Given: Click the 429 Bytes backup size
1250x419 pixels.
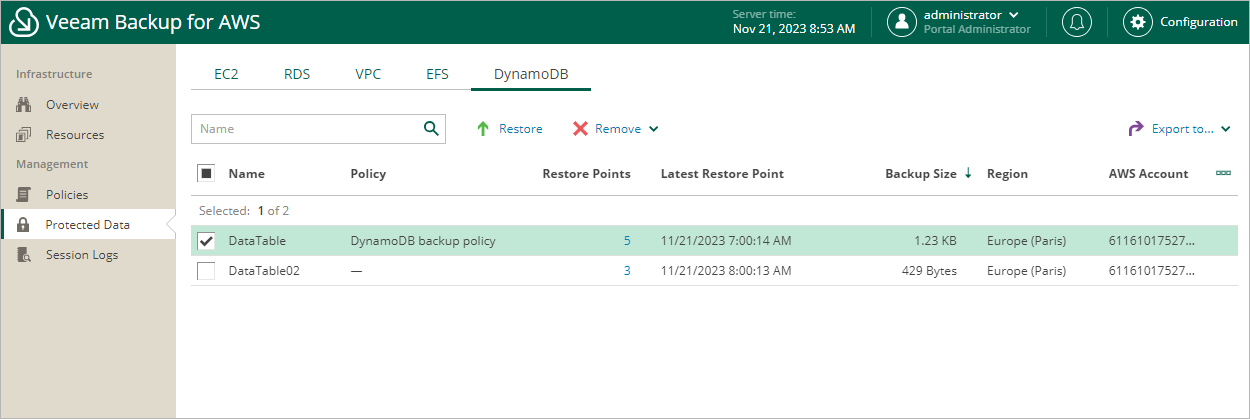Looking at the screenshot, I should point(929,271).
